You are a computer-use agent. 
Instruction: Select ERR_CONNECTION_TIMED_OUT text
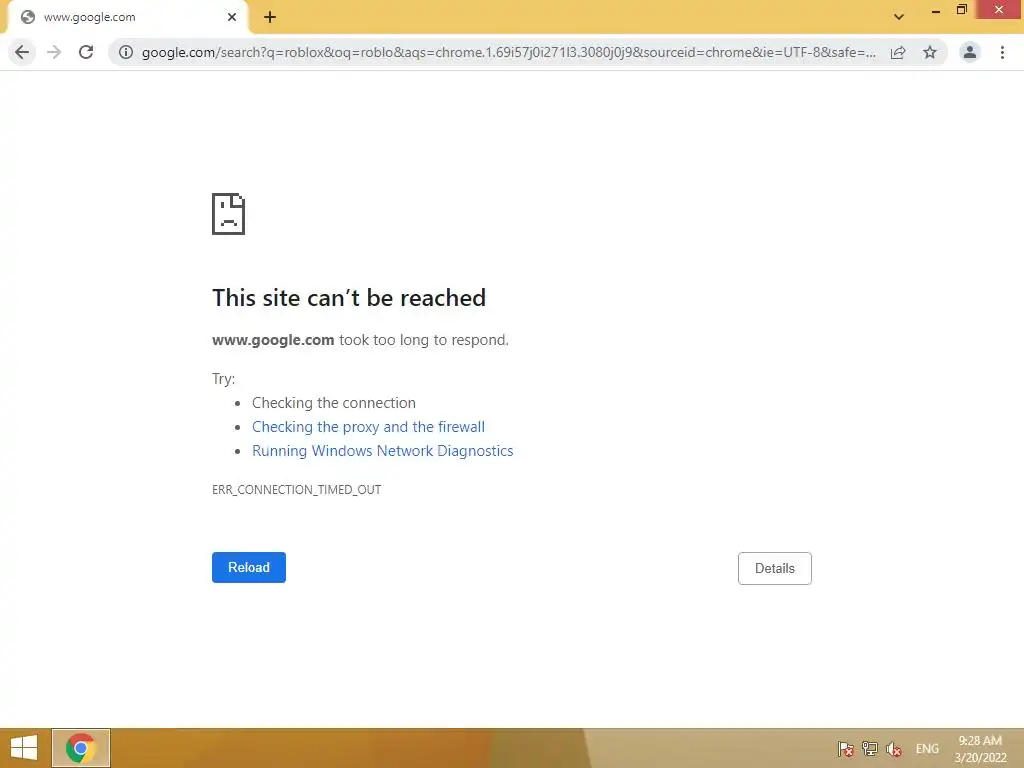click(x=296, y=490)
